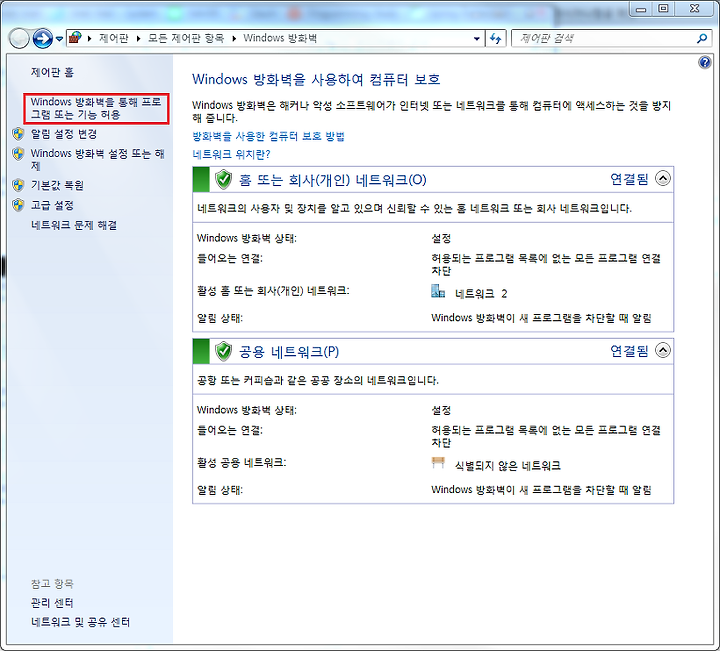720x651 pixels.
Task: Select 제어판 in the breadcrumb path
Action: (x=113, y=38)
